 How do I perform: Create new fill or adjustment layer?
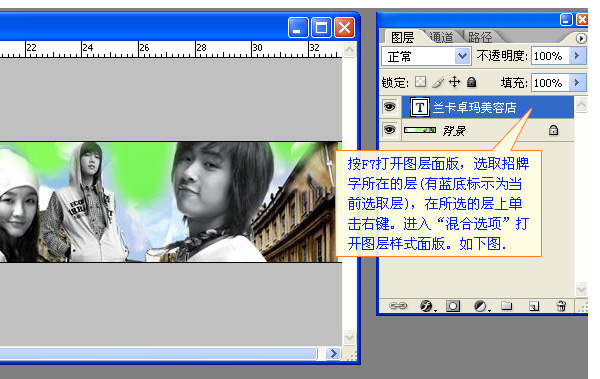pyautogui.click(x=481, y=306)
